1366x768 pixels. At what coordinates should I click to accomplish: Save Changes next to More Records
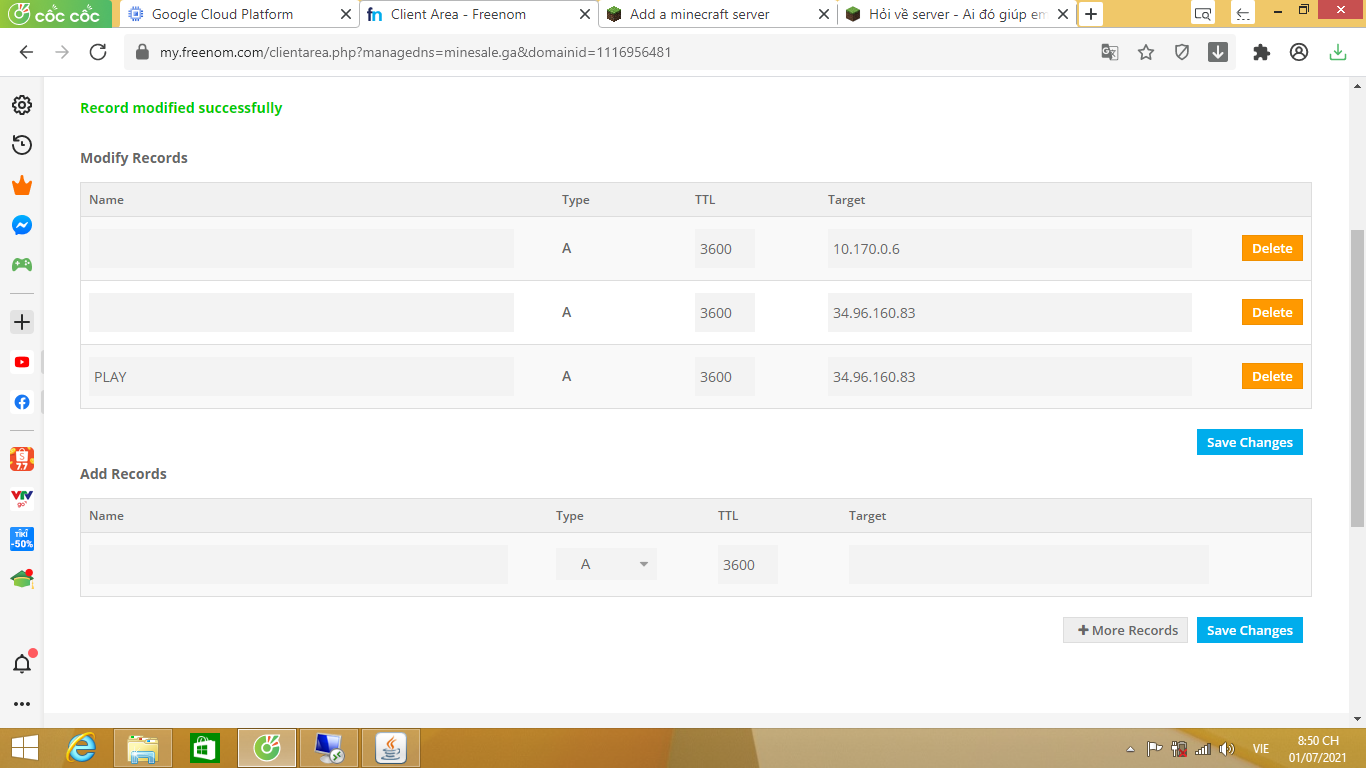pyautogui.click(x=1250, y=630)
